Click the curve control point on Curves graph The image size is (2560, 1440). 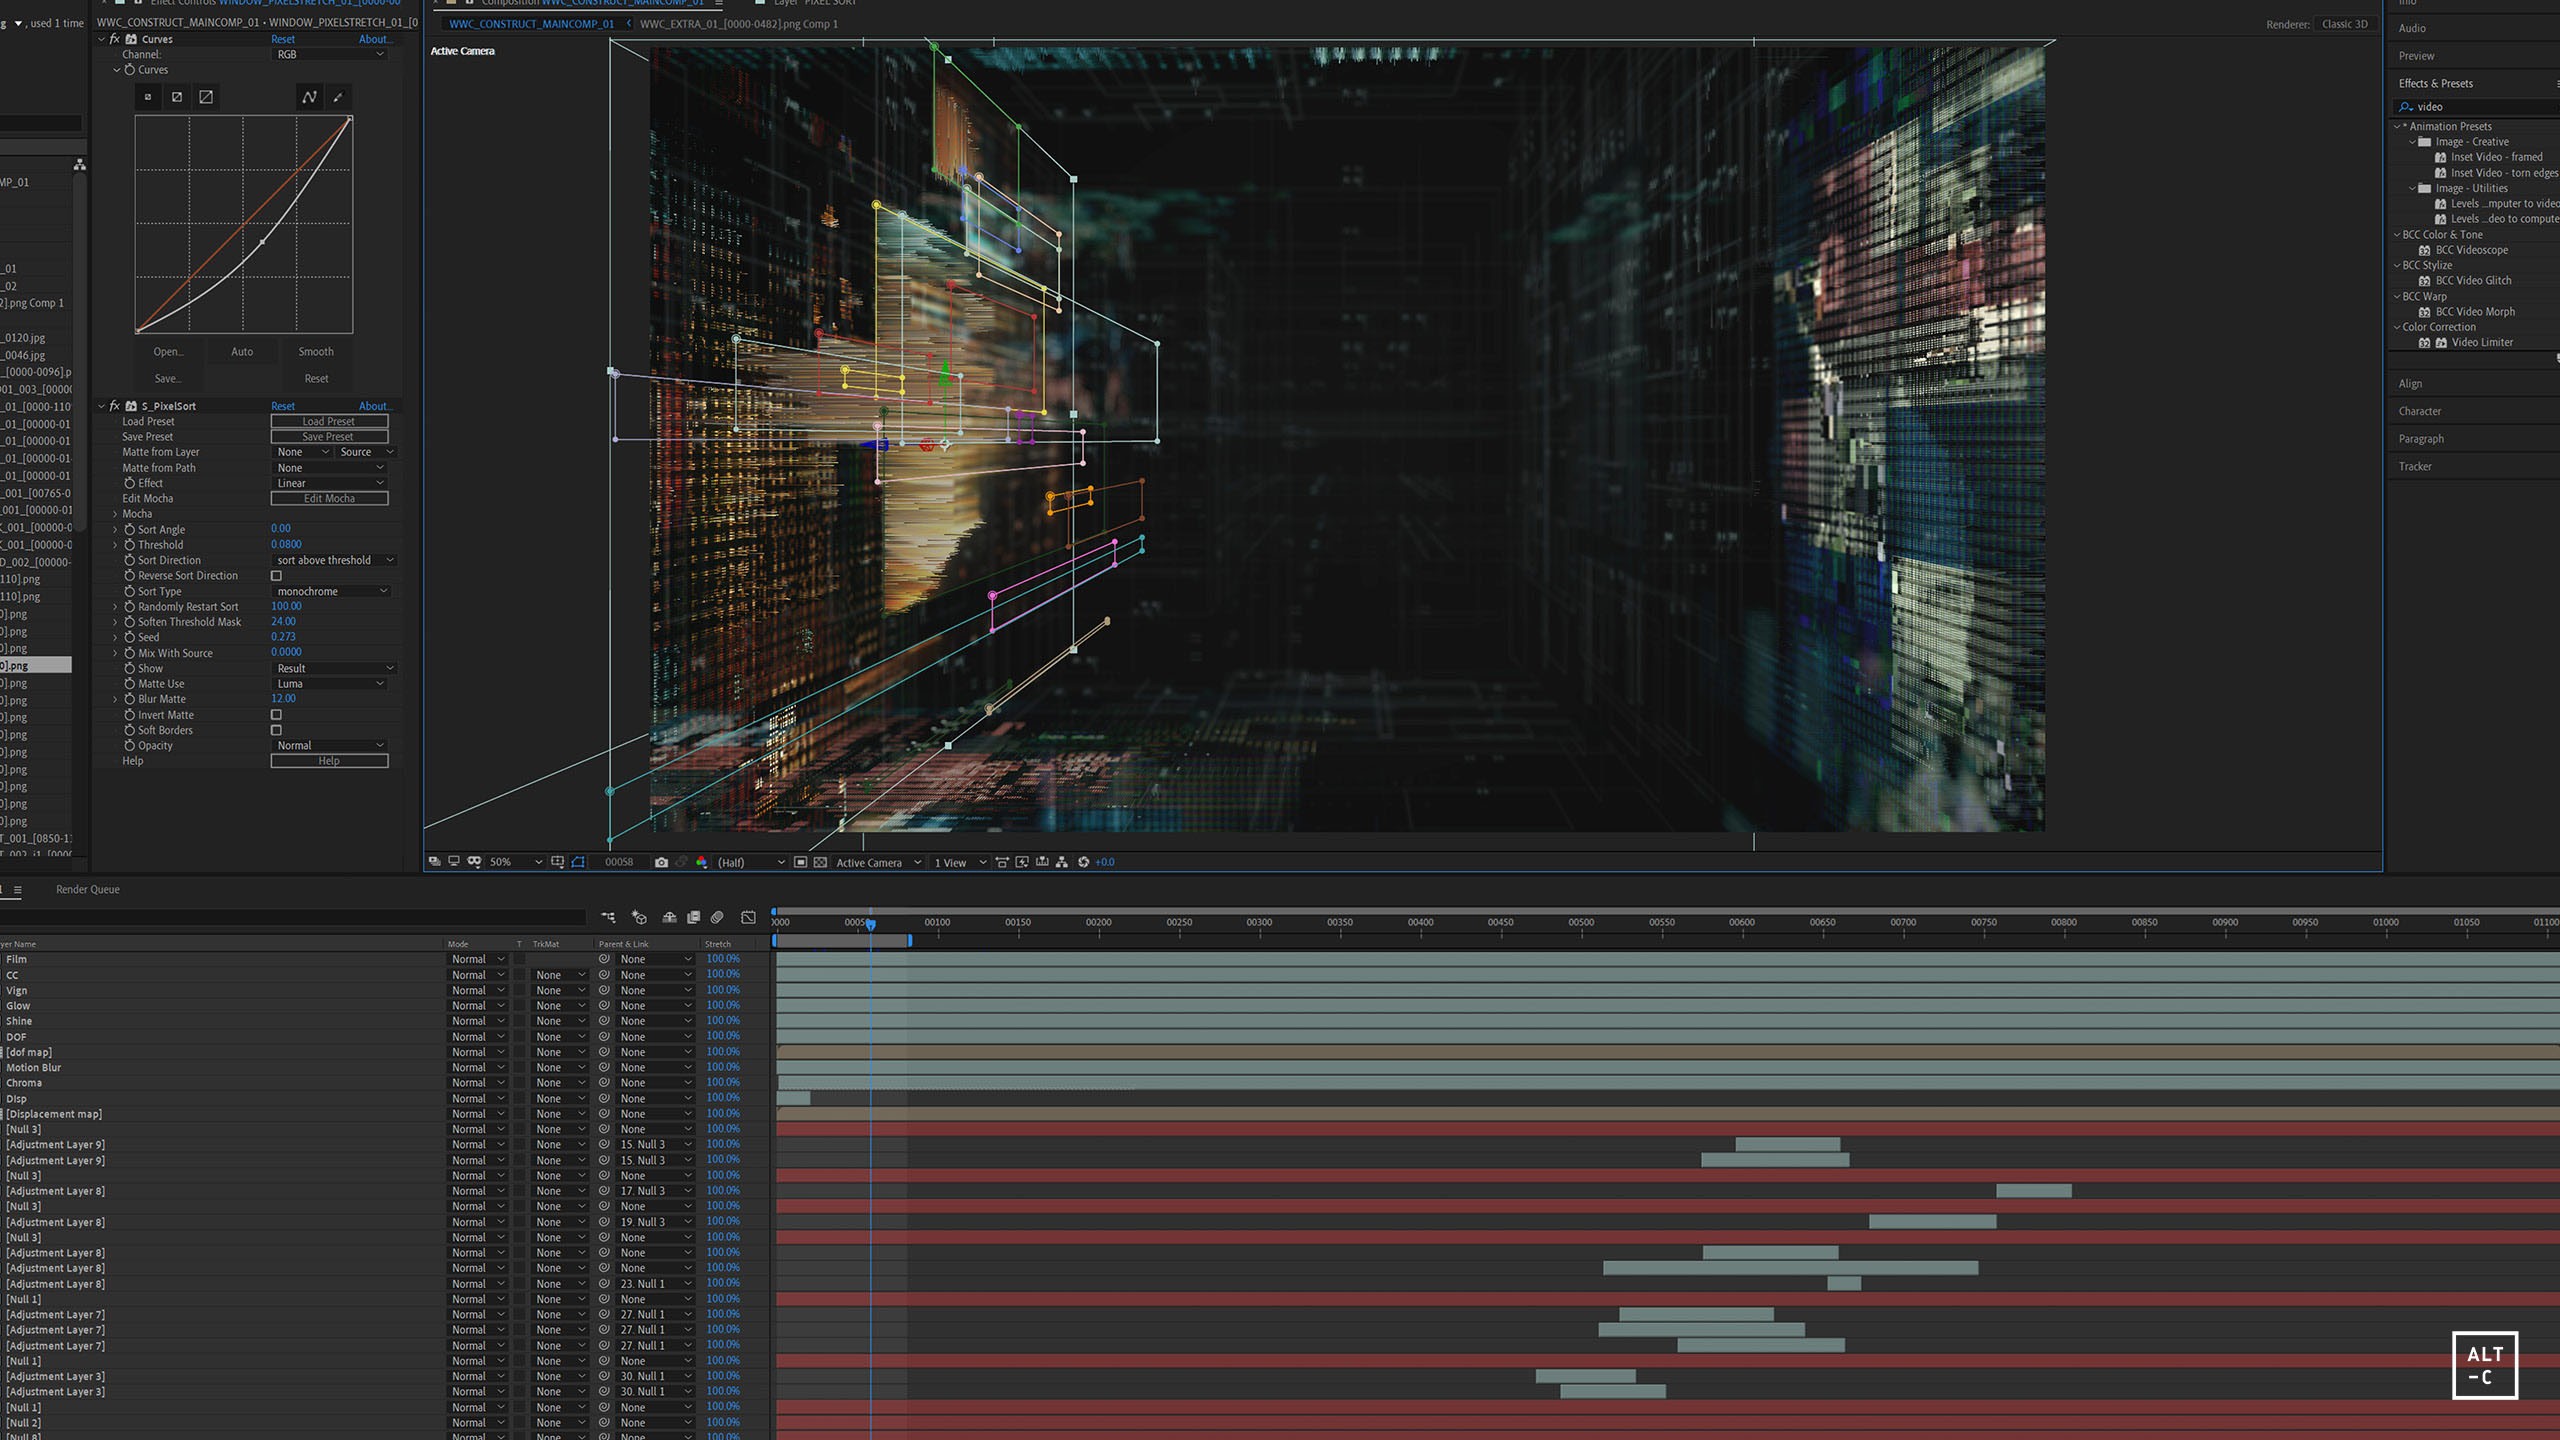point(262,242)
